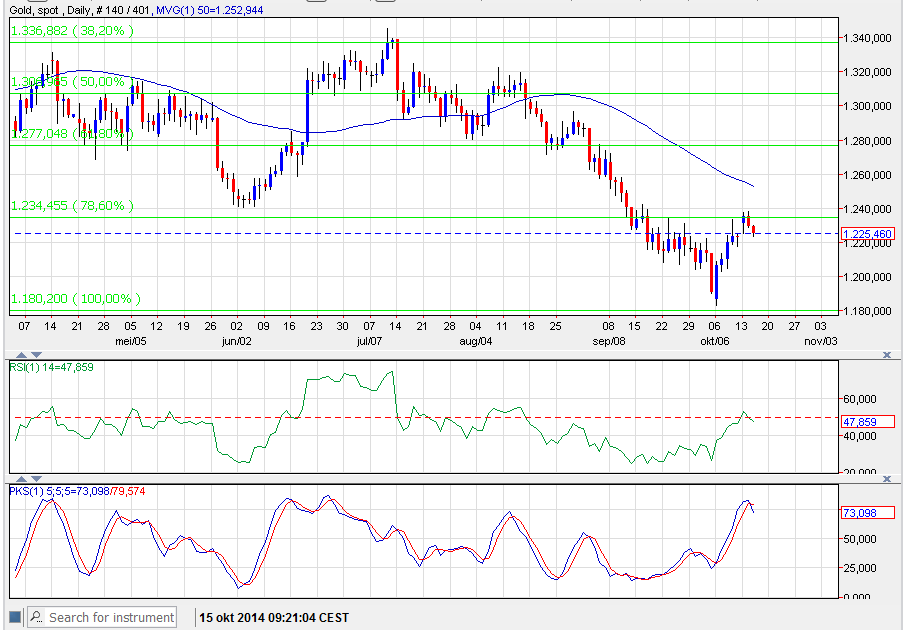906x638 pixels.
Task: Click the sep/08 date axis label
Action: tap(608, 341)
